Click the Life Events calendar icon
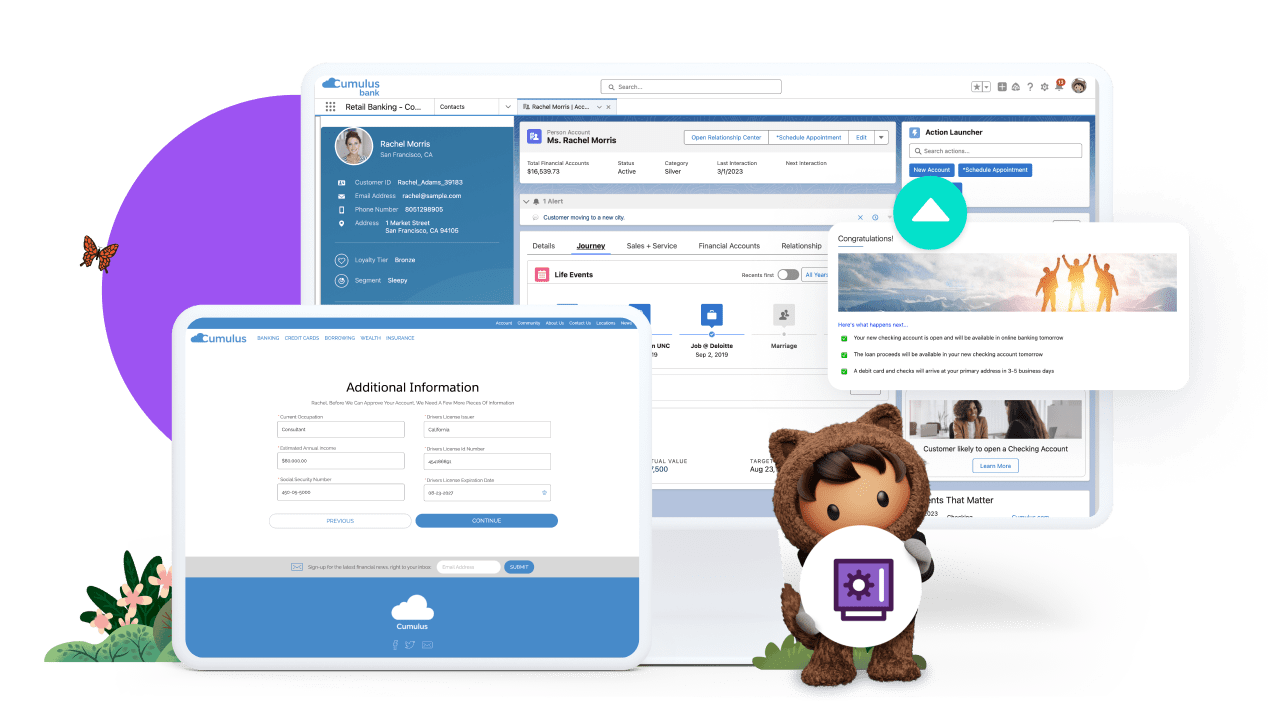1268x714 pixels. click(542, 274)
